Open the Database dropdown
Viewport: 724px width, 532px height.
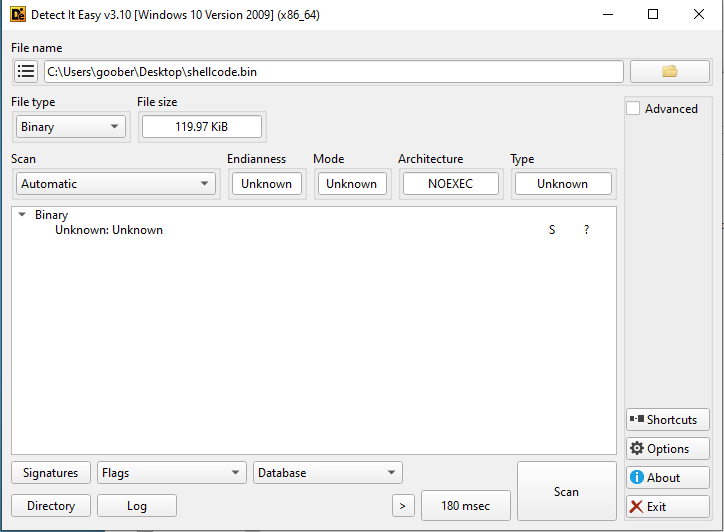328,473
